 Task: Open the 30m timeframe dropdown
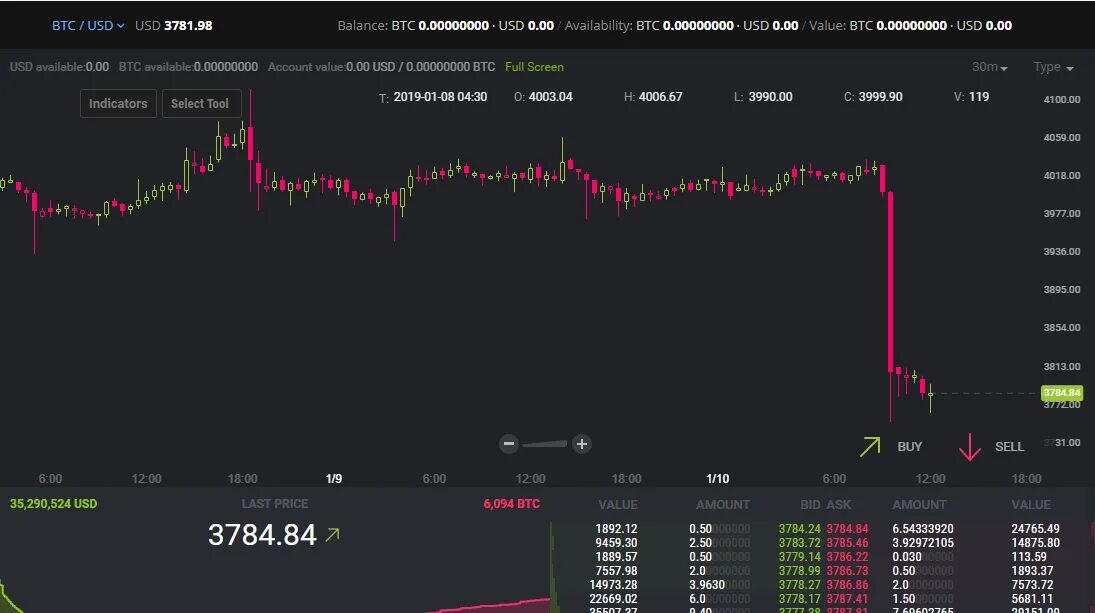coord(990,67)
